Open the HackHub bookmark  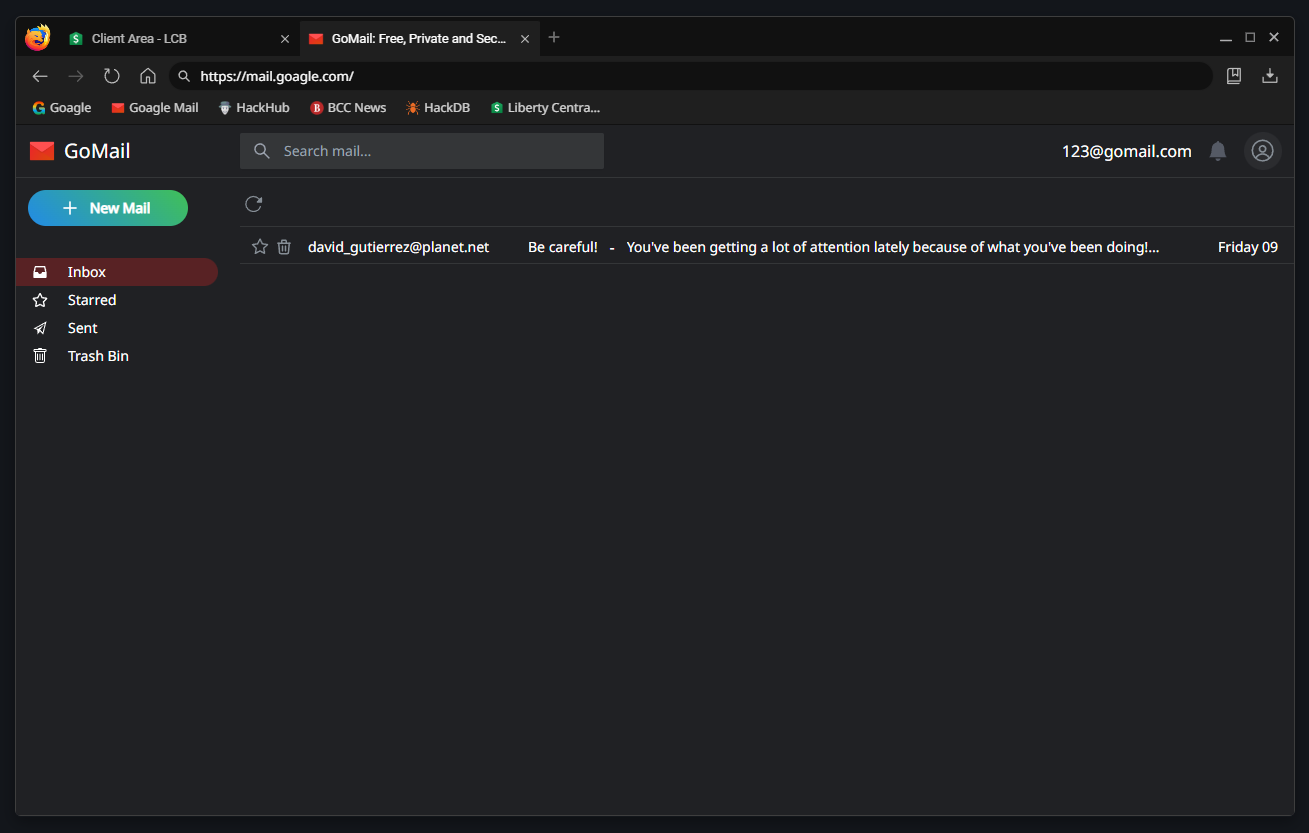pos(254,108)
